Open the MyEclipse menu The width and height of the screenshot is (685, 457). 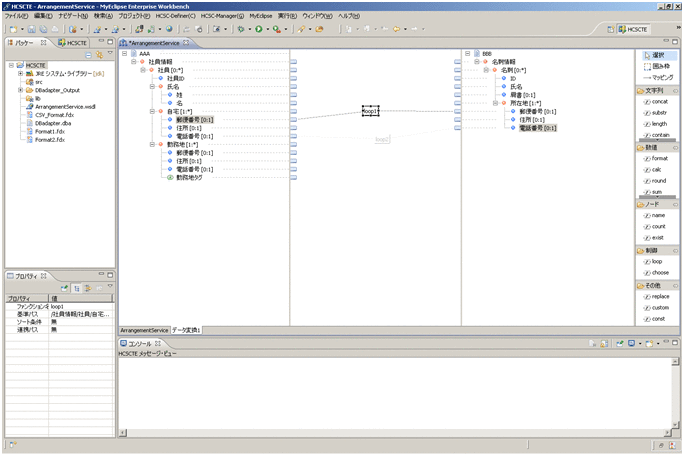[x=260, y=16]
